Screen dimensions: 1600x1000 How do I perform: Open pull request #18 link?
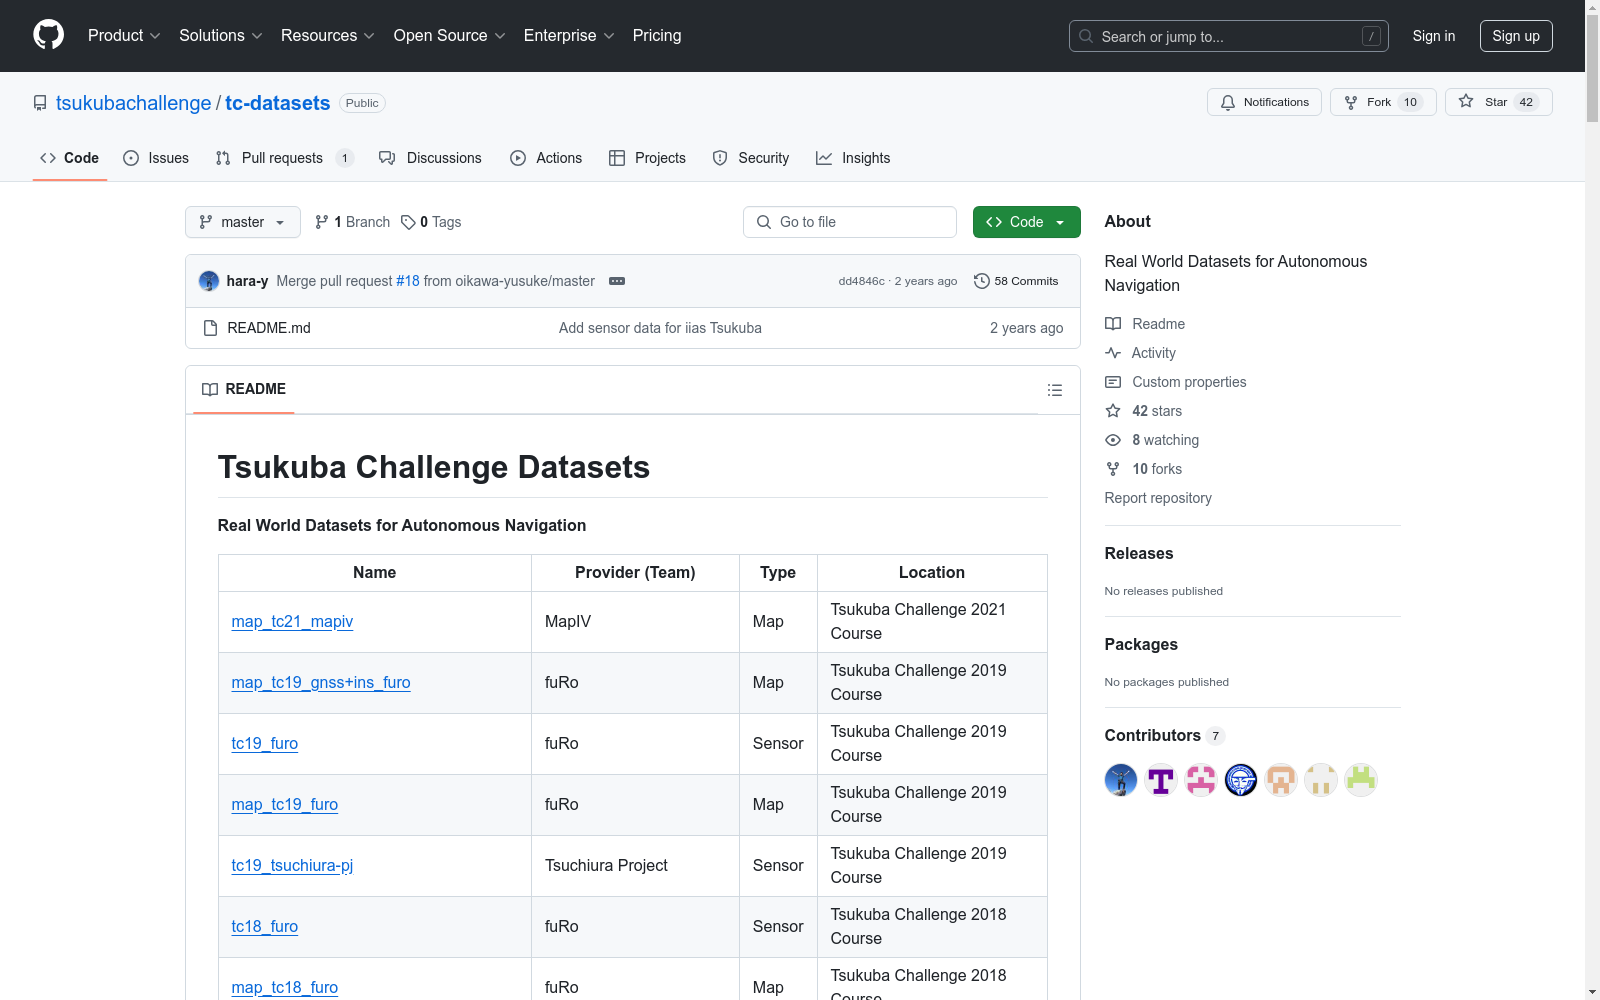[408, 281]
